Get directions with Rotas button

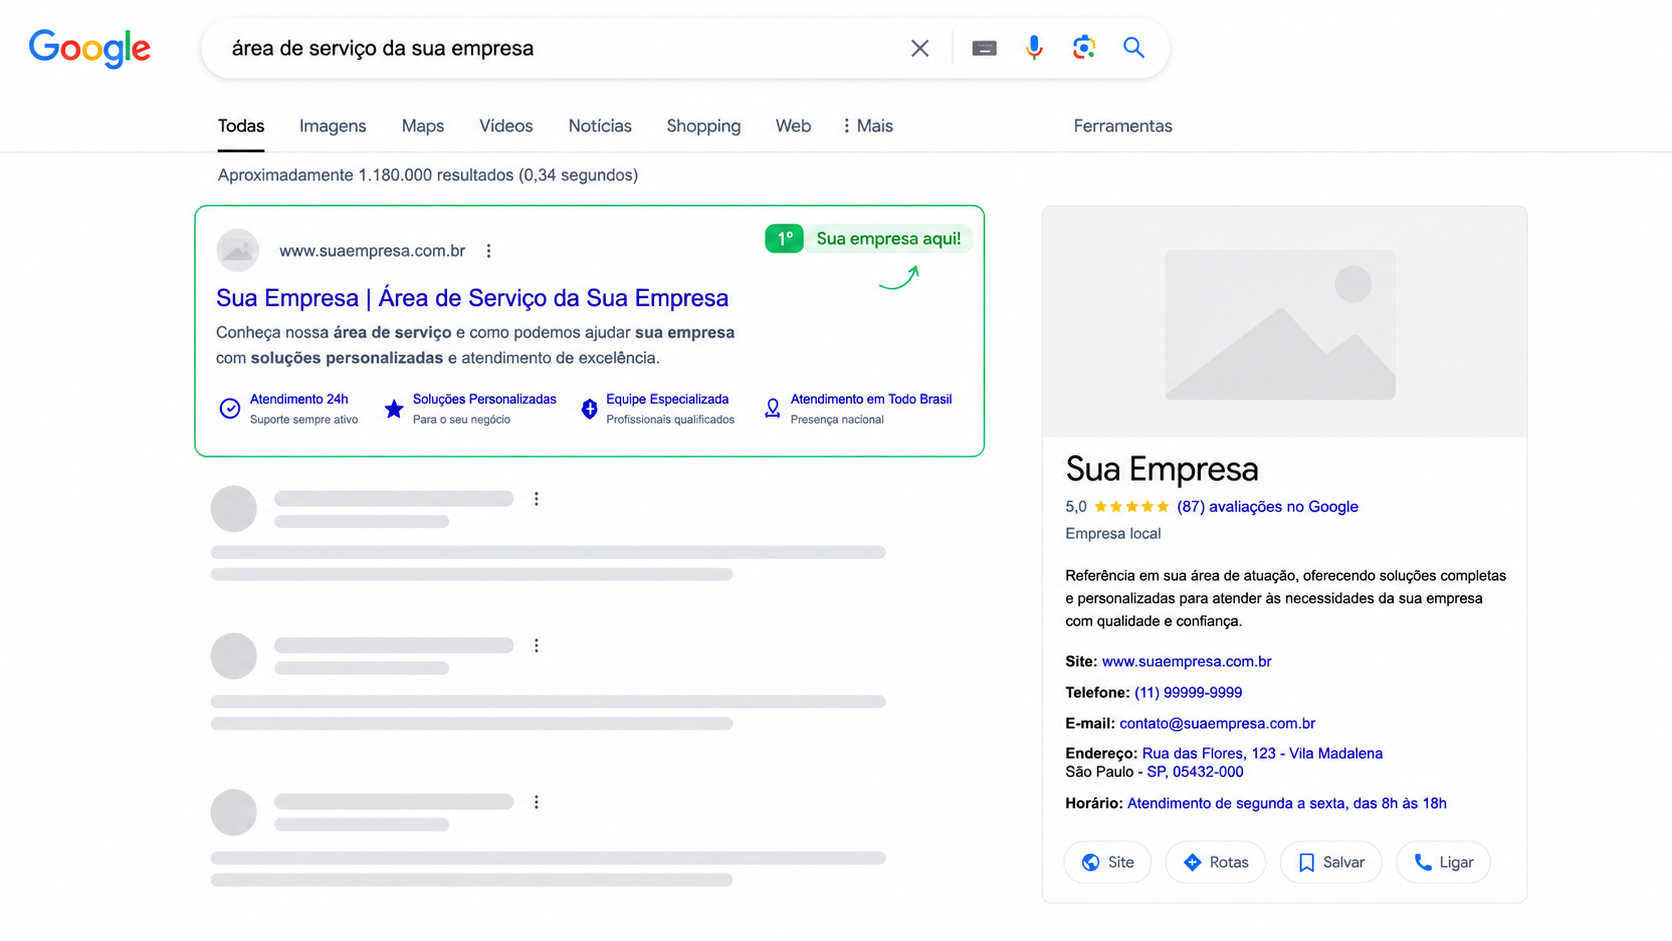[1215, 862]
